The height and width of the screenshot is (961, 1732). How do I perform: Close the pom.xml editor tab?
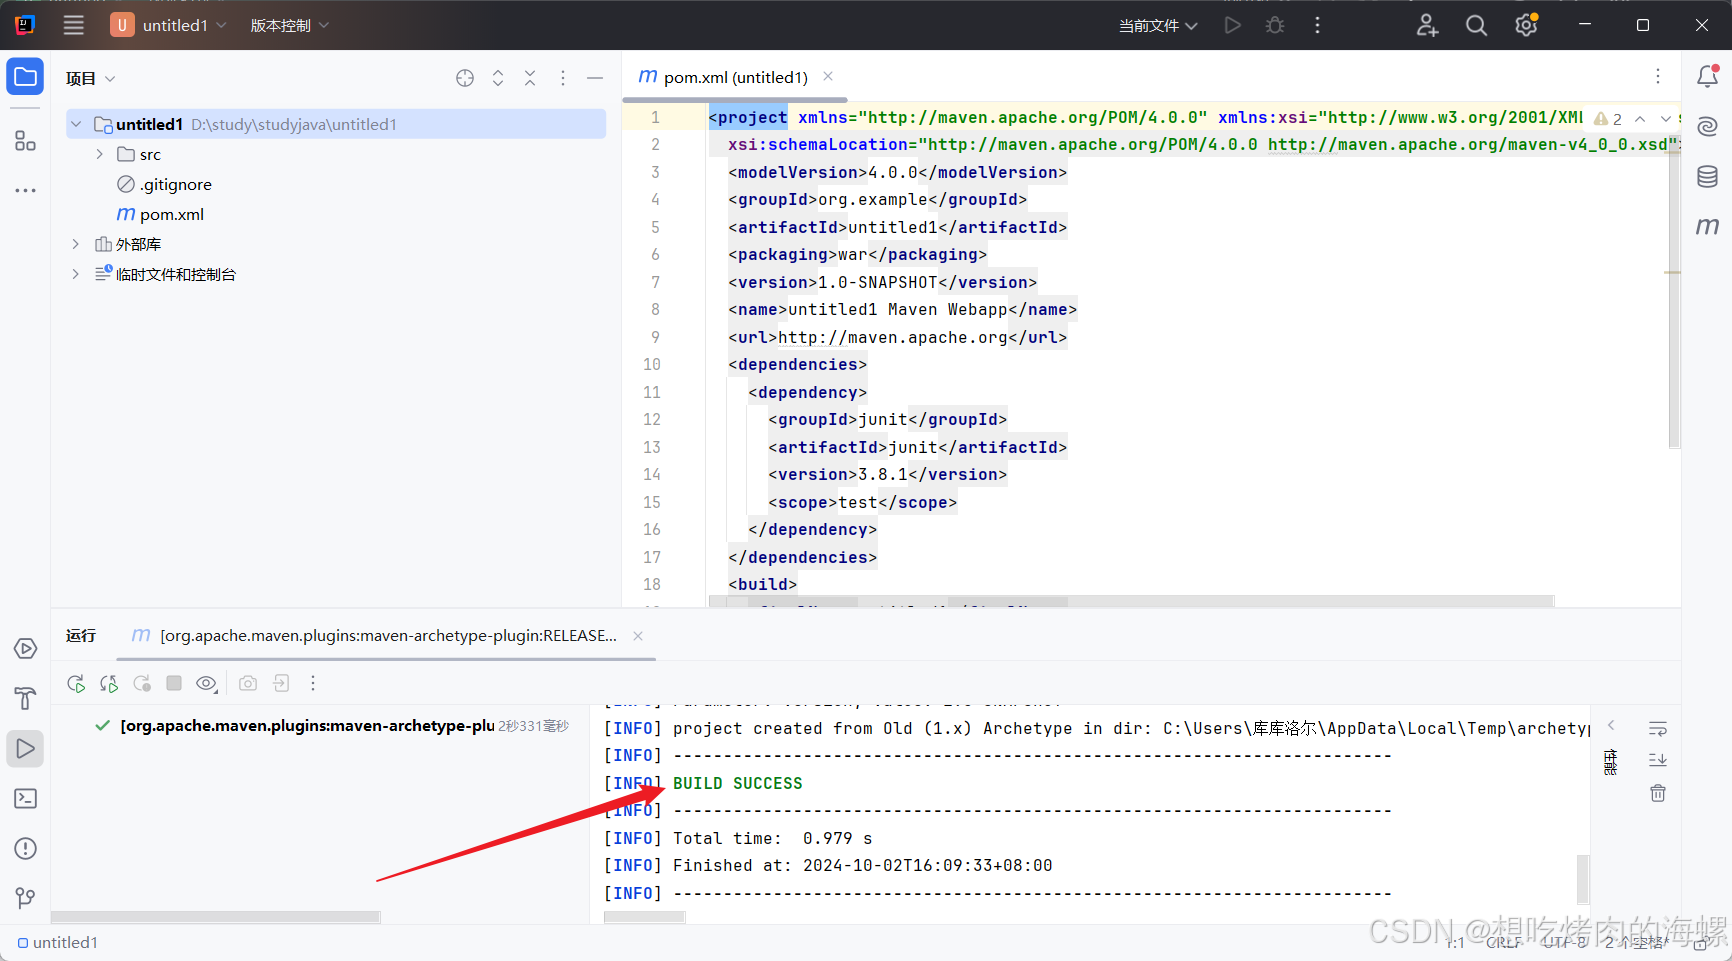(828, 76)
